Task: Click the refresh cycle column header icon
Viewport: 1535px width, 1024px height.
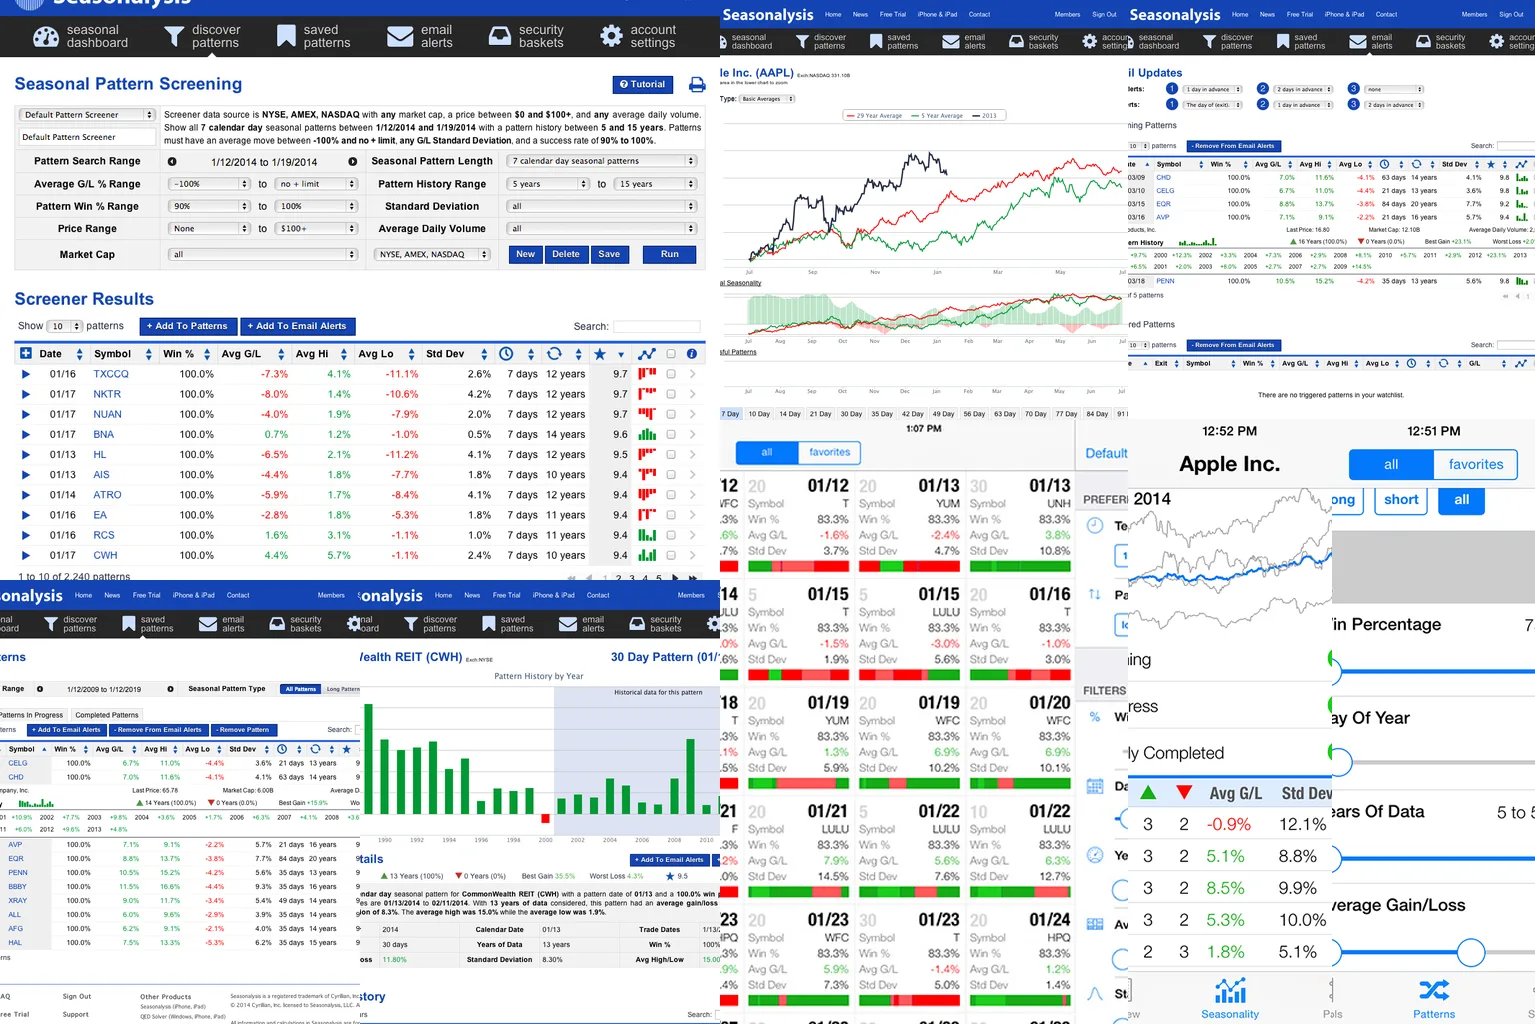Action: [554, 354]
